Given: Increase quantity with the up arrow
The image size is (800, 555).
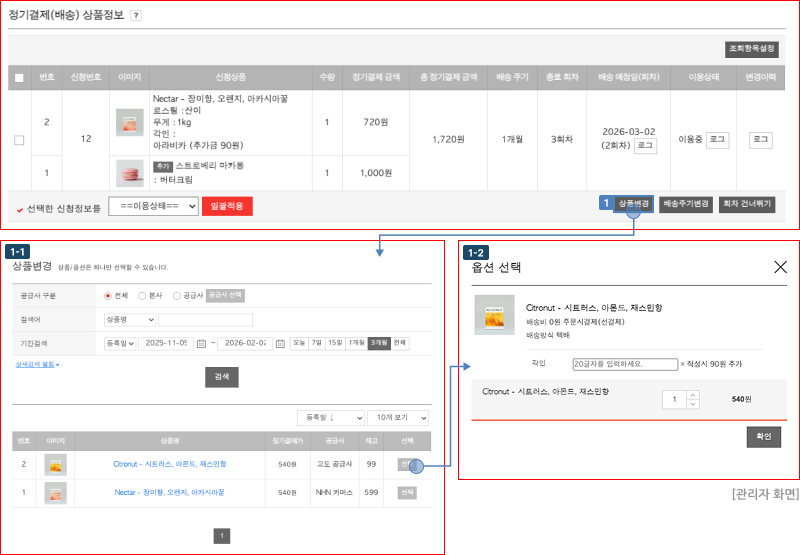Looking at the screenshot, I should (692, 395).
